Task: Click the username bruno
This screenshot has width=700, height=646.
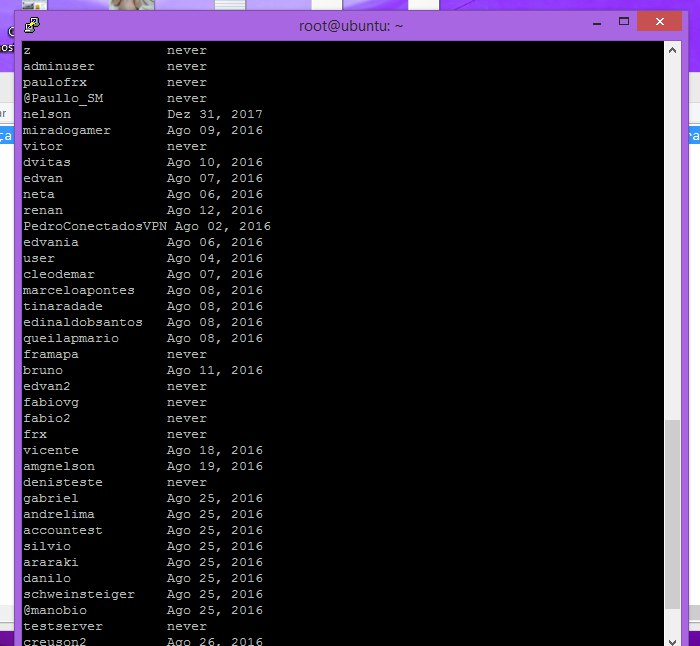Action: click(43, 371)
